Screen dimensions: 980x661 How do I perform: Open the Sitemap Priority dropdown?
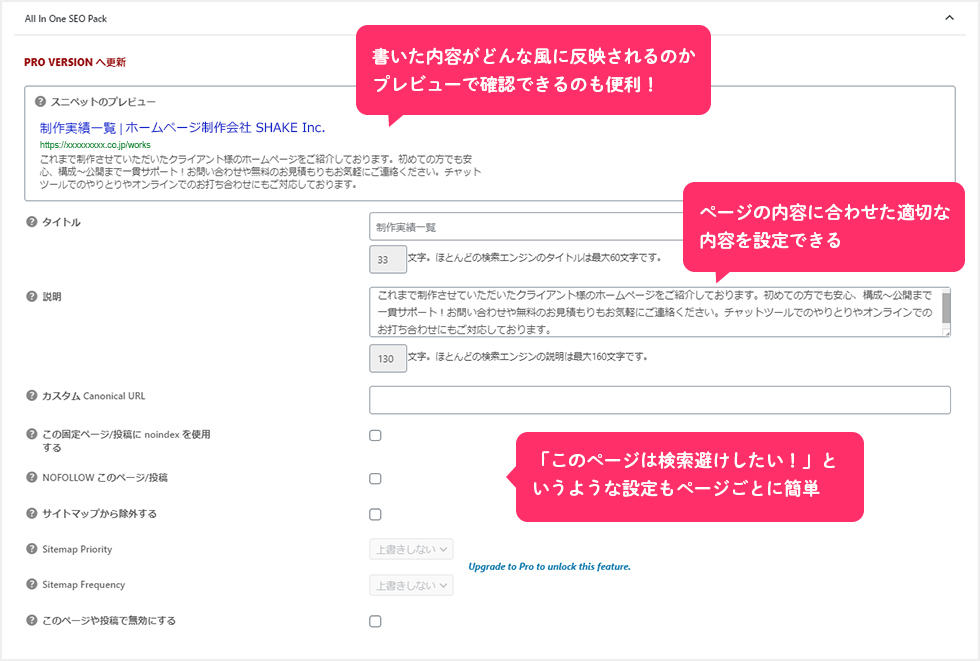point(411,549)
